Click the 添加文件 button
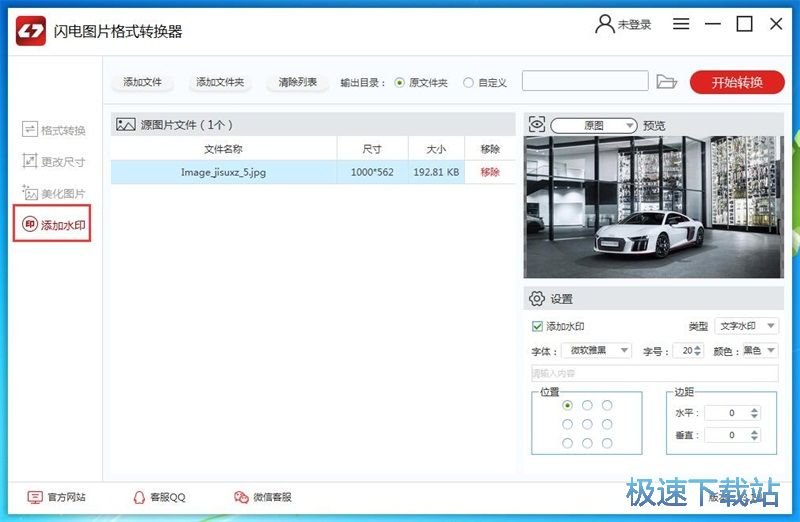800x522 pixels. tap(142, 82)
